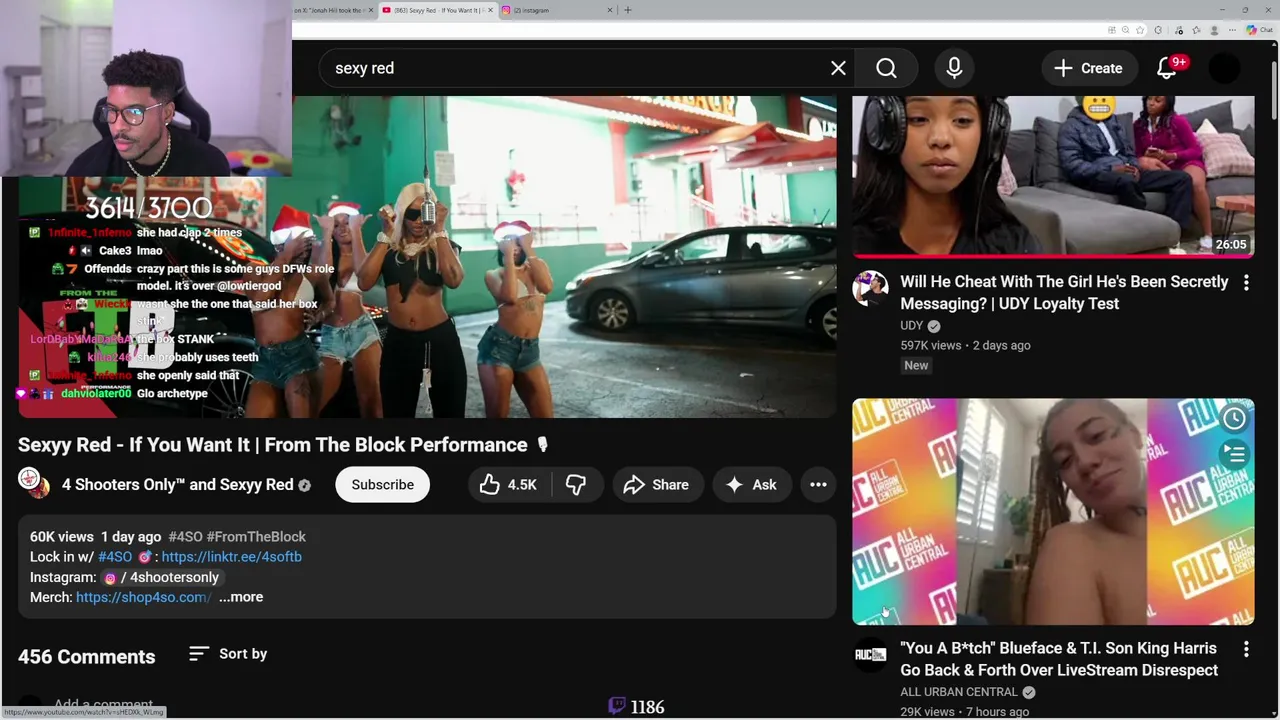Open channel name 4 Shooters Only and Sexyy Red
Screen dimensions: 1280x720
click(x=177, y=484)
